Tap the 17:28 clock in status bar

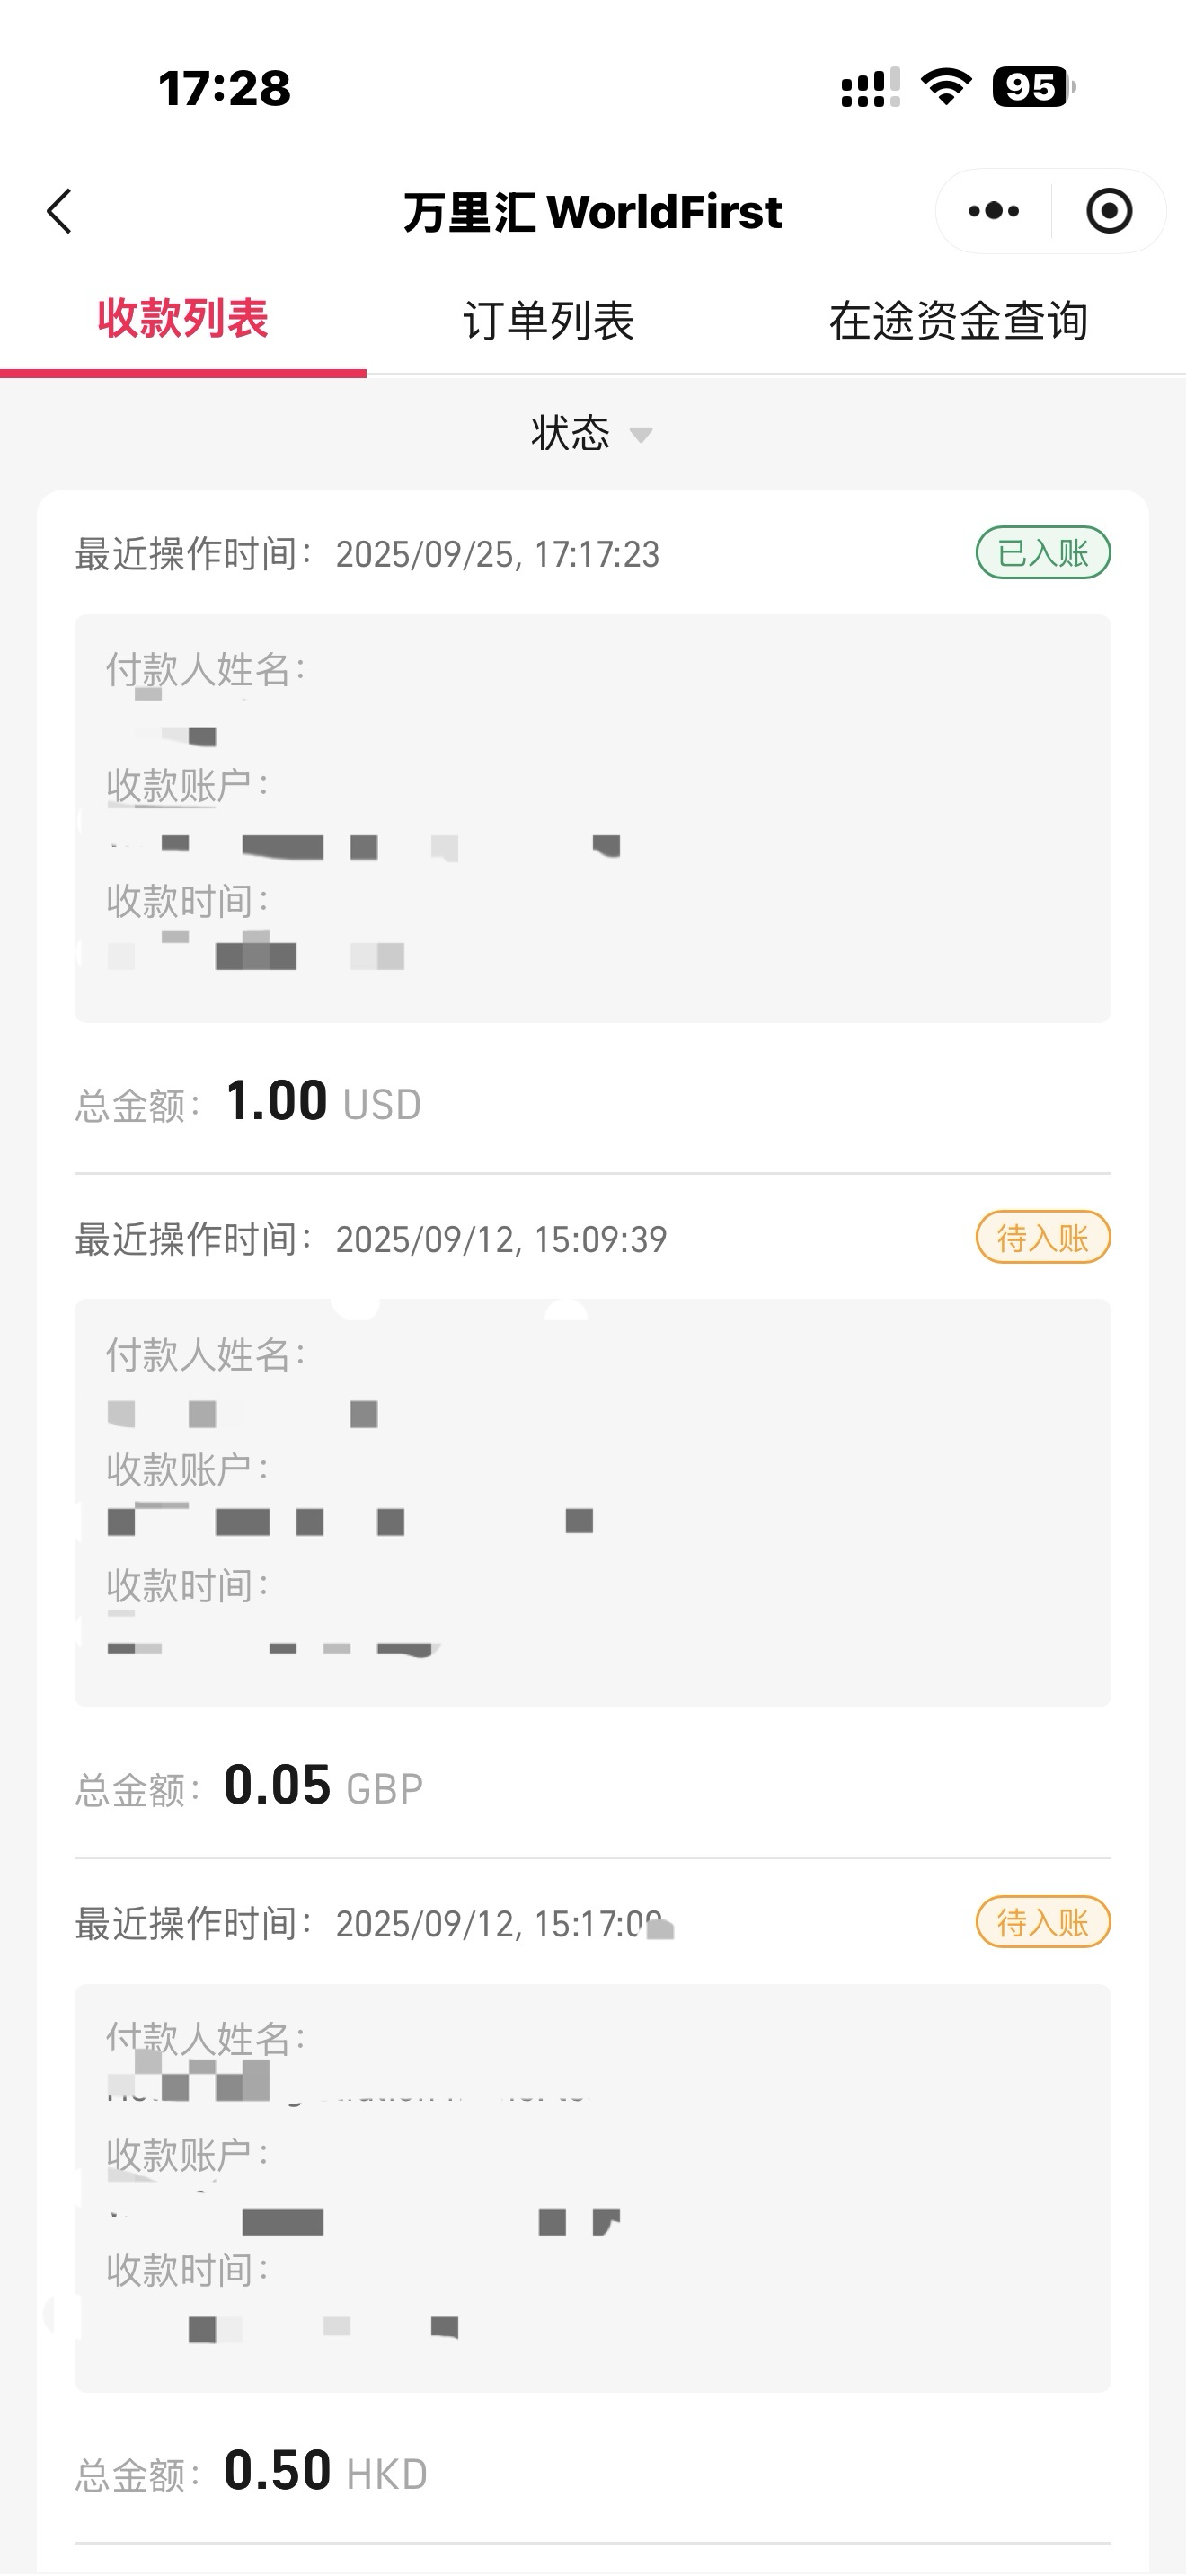point(225,88)
